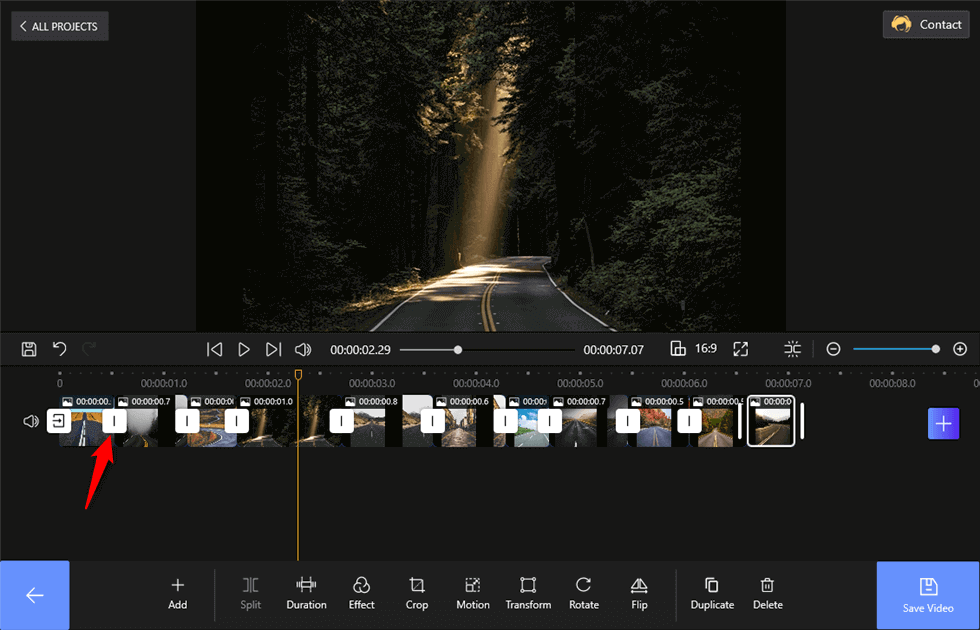Go back to ALL PROJECTS
This screenshot has height=630, width=980.
60,26
